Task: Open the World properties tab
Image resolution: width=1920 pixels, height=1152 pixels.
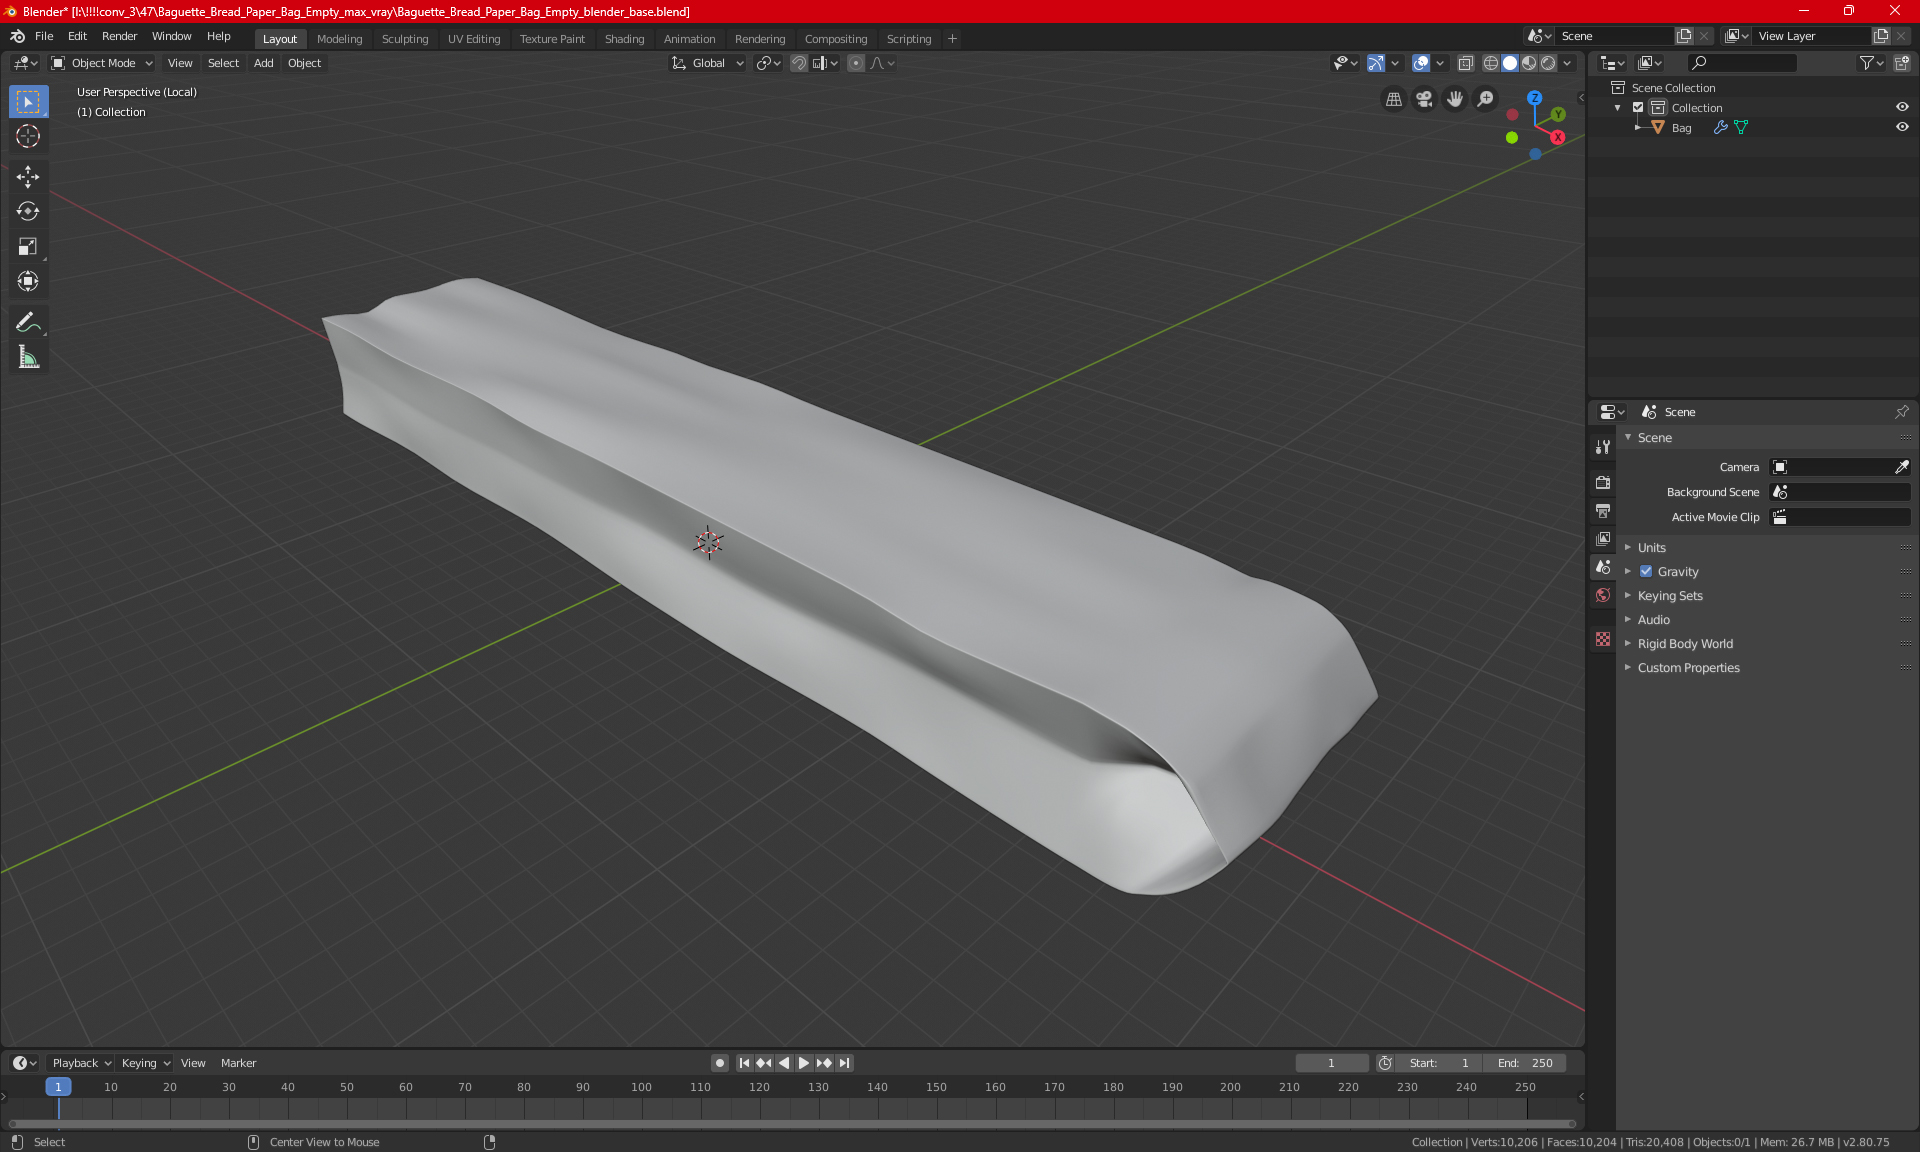Action: tap(1603, 595)
